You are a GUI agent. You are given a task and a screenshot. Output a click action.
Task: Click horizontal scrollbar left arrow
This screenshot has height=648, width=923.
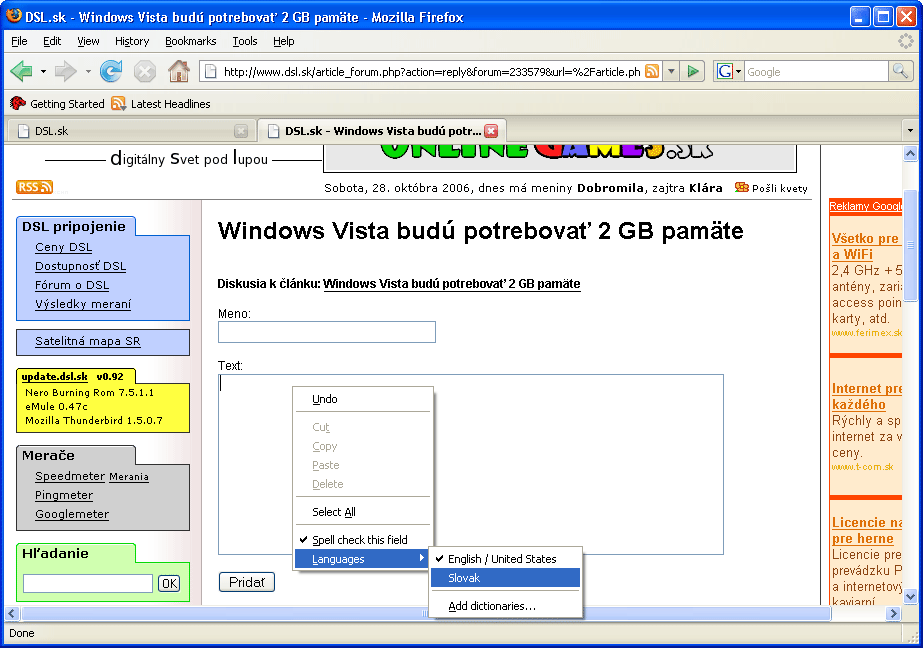(x=11, y=613)
